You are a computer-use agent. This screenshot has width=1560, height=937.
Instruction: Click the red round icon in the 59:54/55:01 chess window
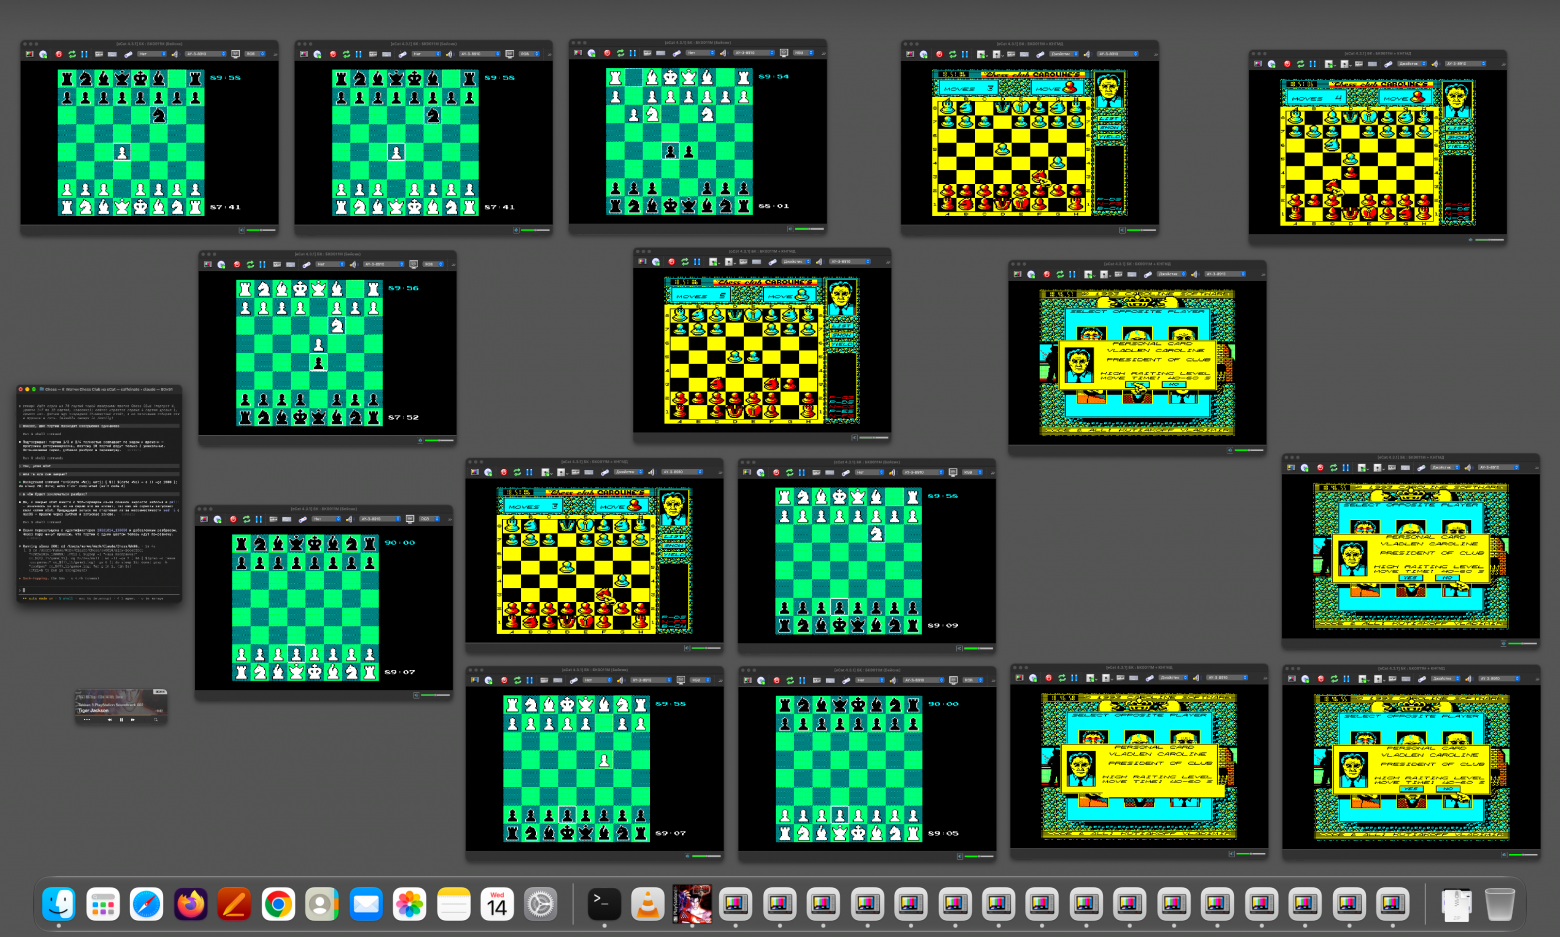click(x=607, y=53)
